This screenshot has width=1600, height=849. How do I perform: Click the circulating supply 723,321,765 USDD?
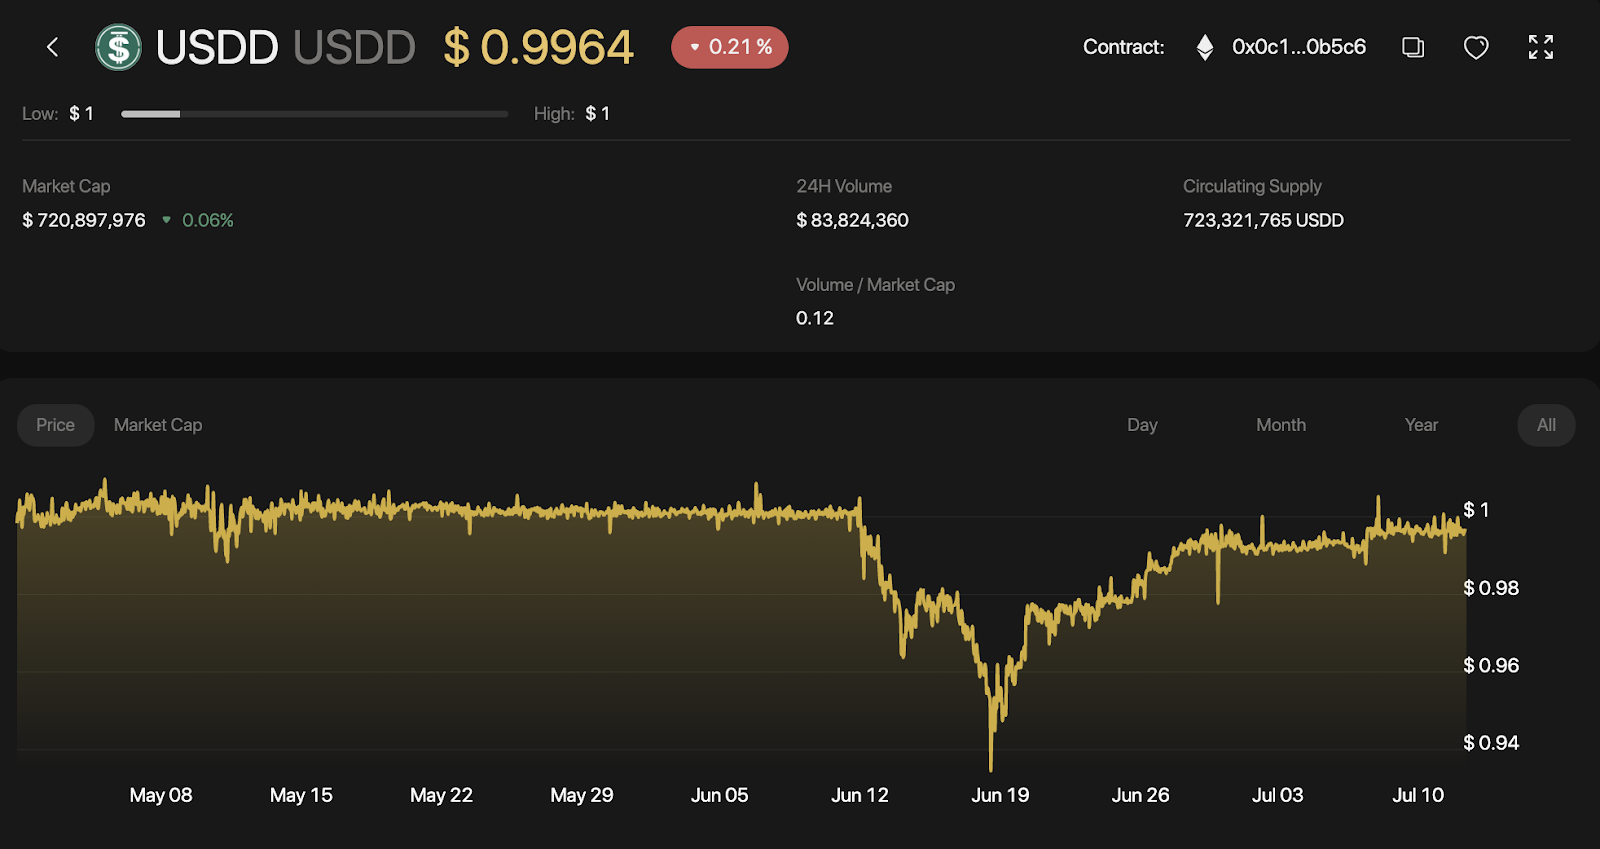[x=1263, y=220]
